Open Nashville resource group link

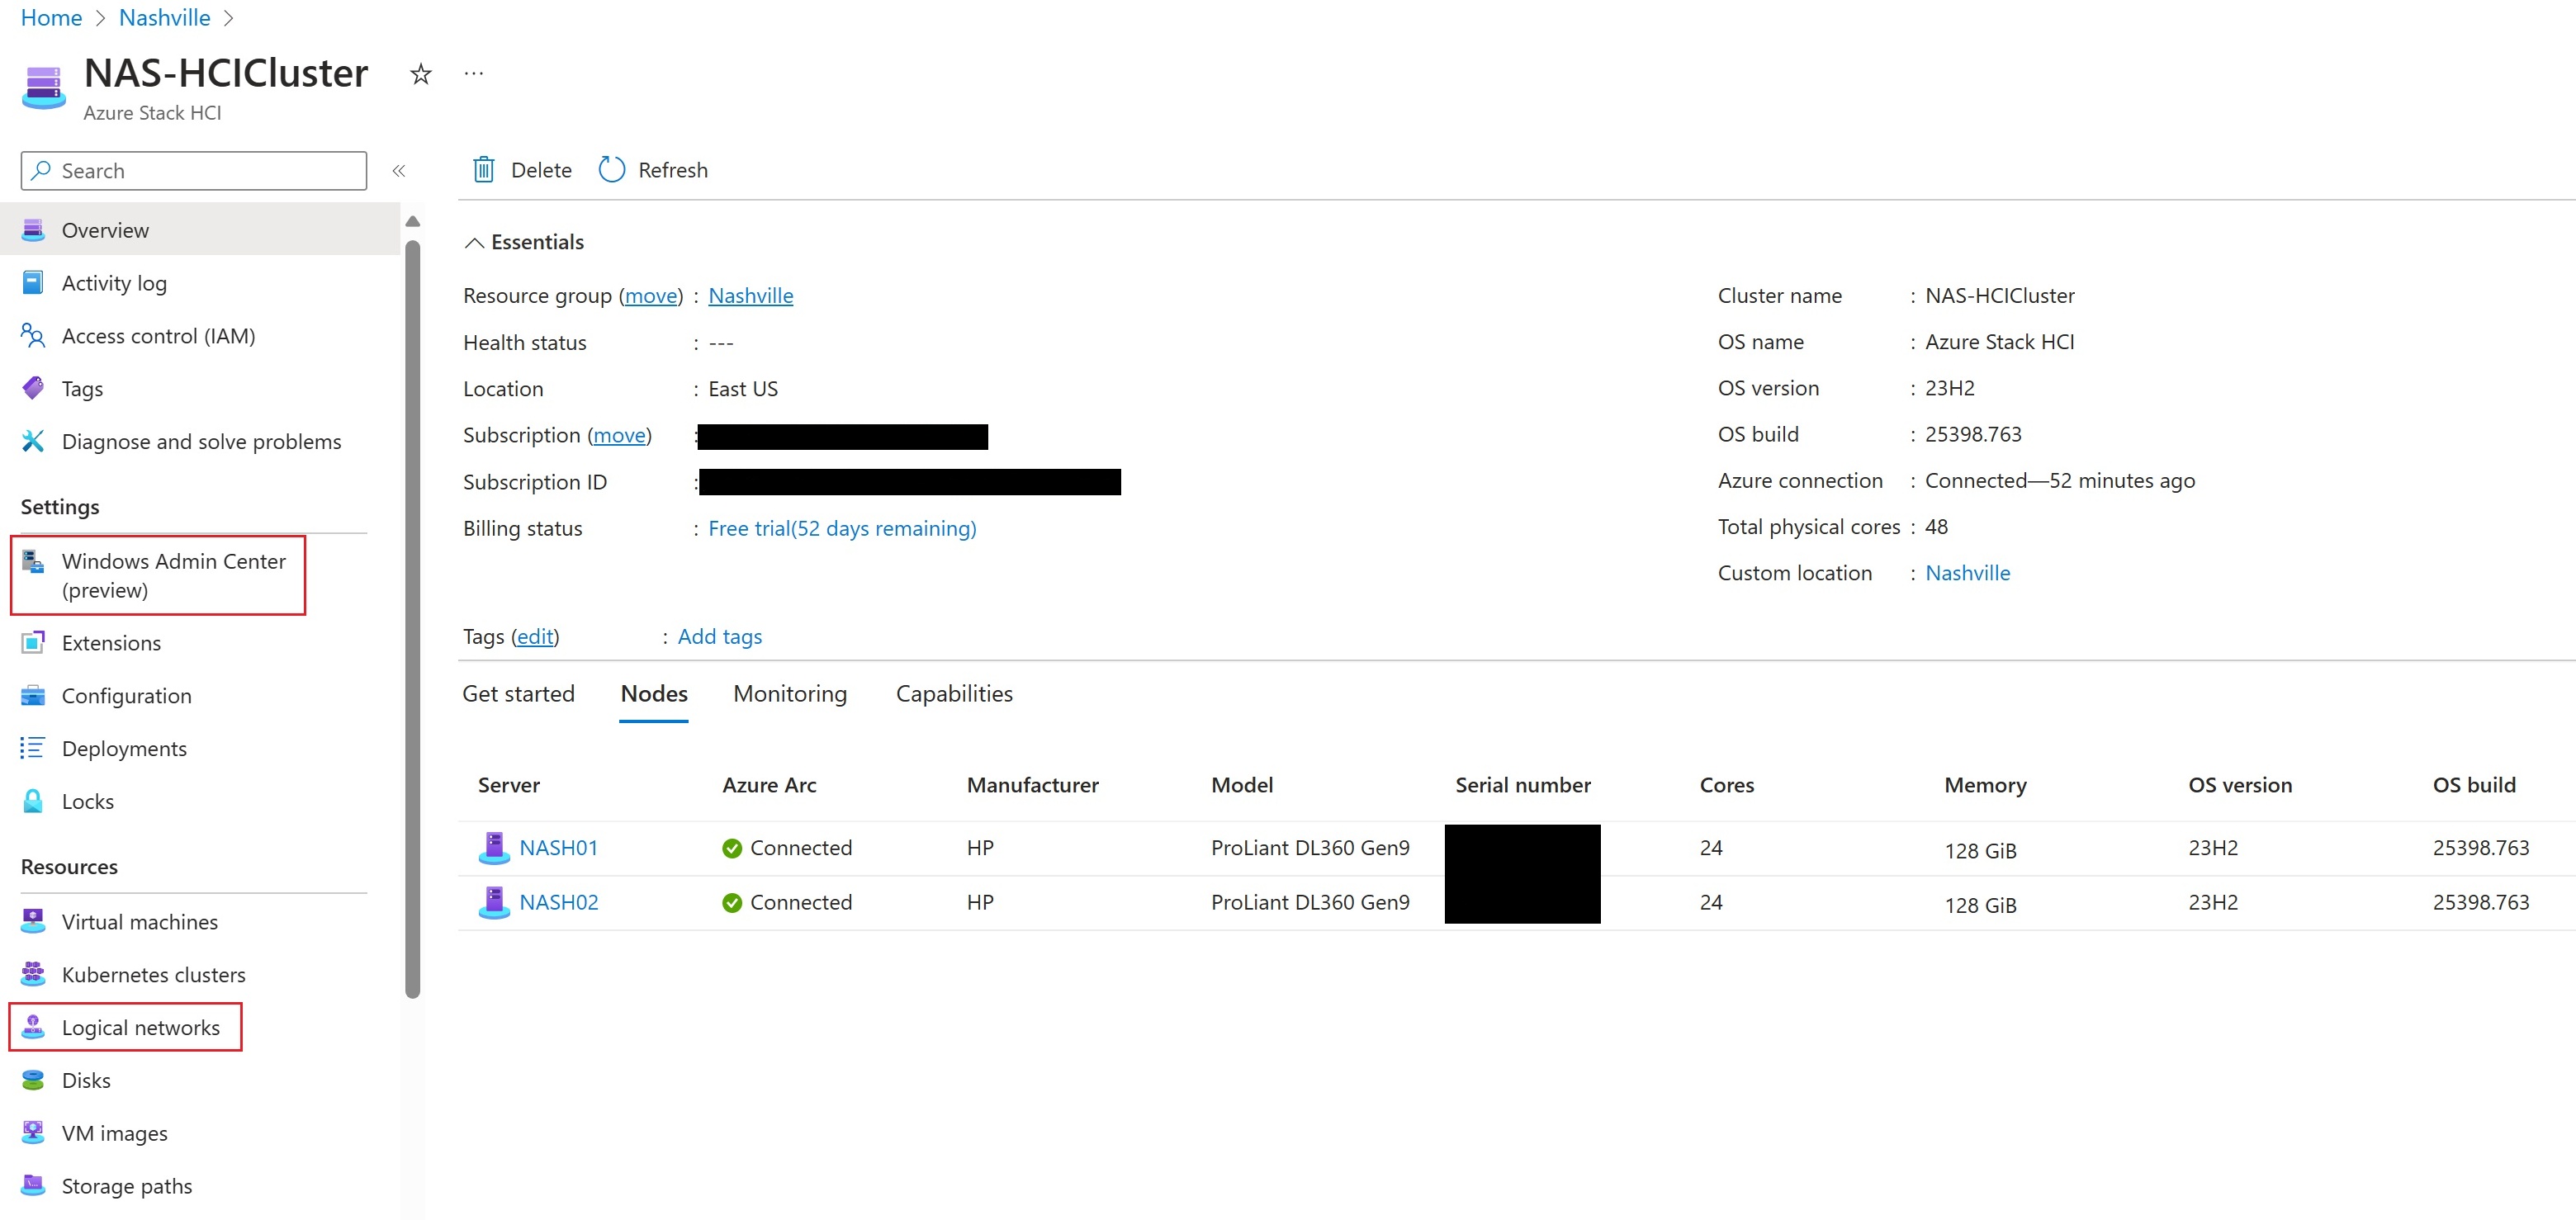coord(750,295)
